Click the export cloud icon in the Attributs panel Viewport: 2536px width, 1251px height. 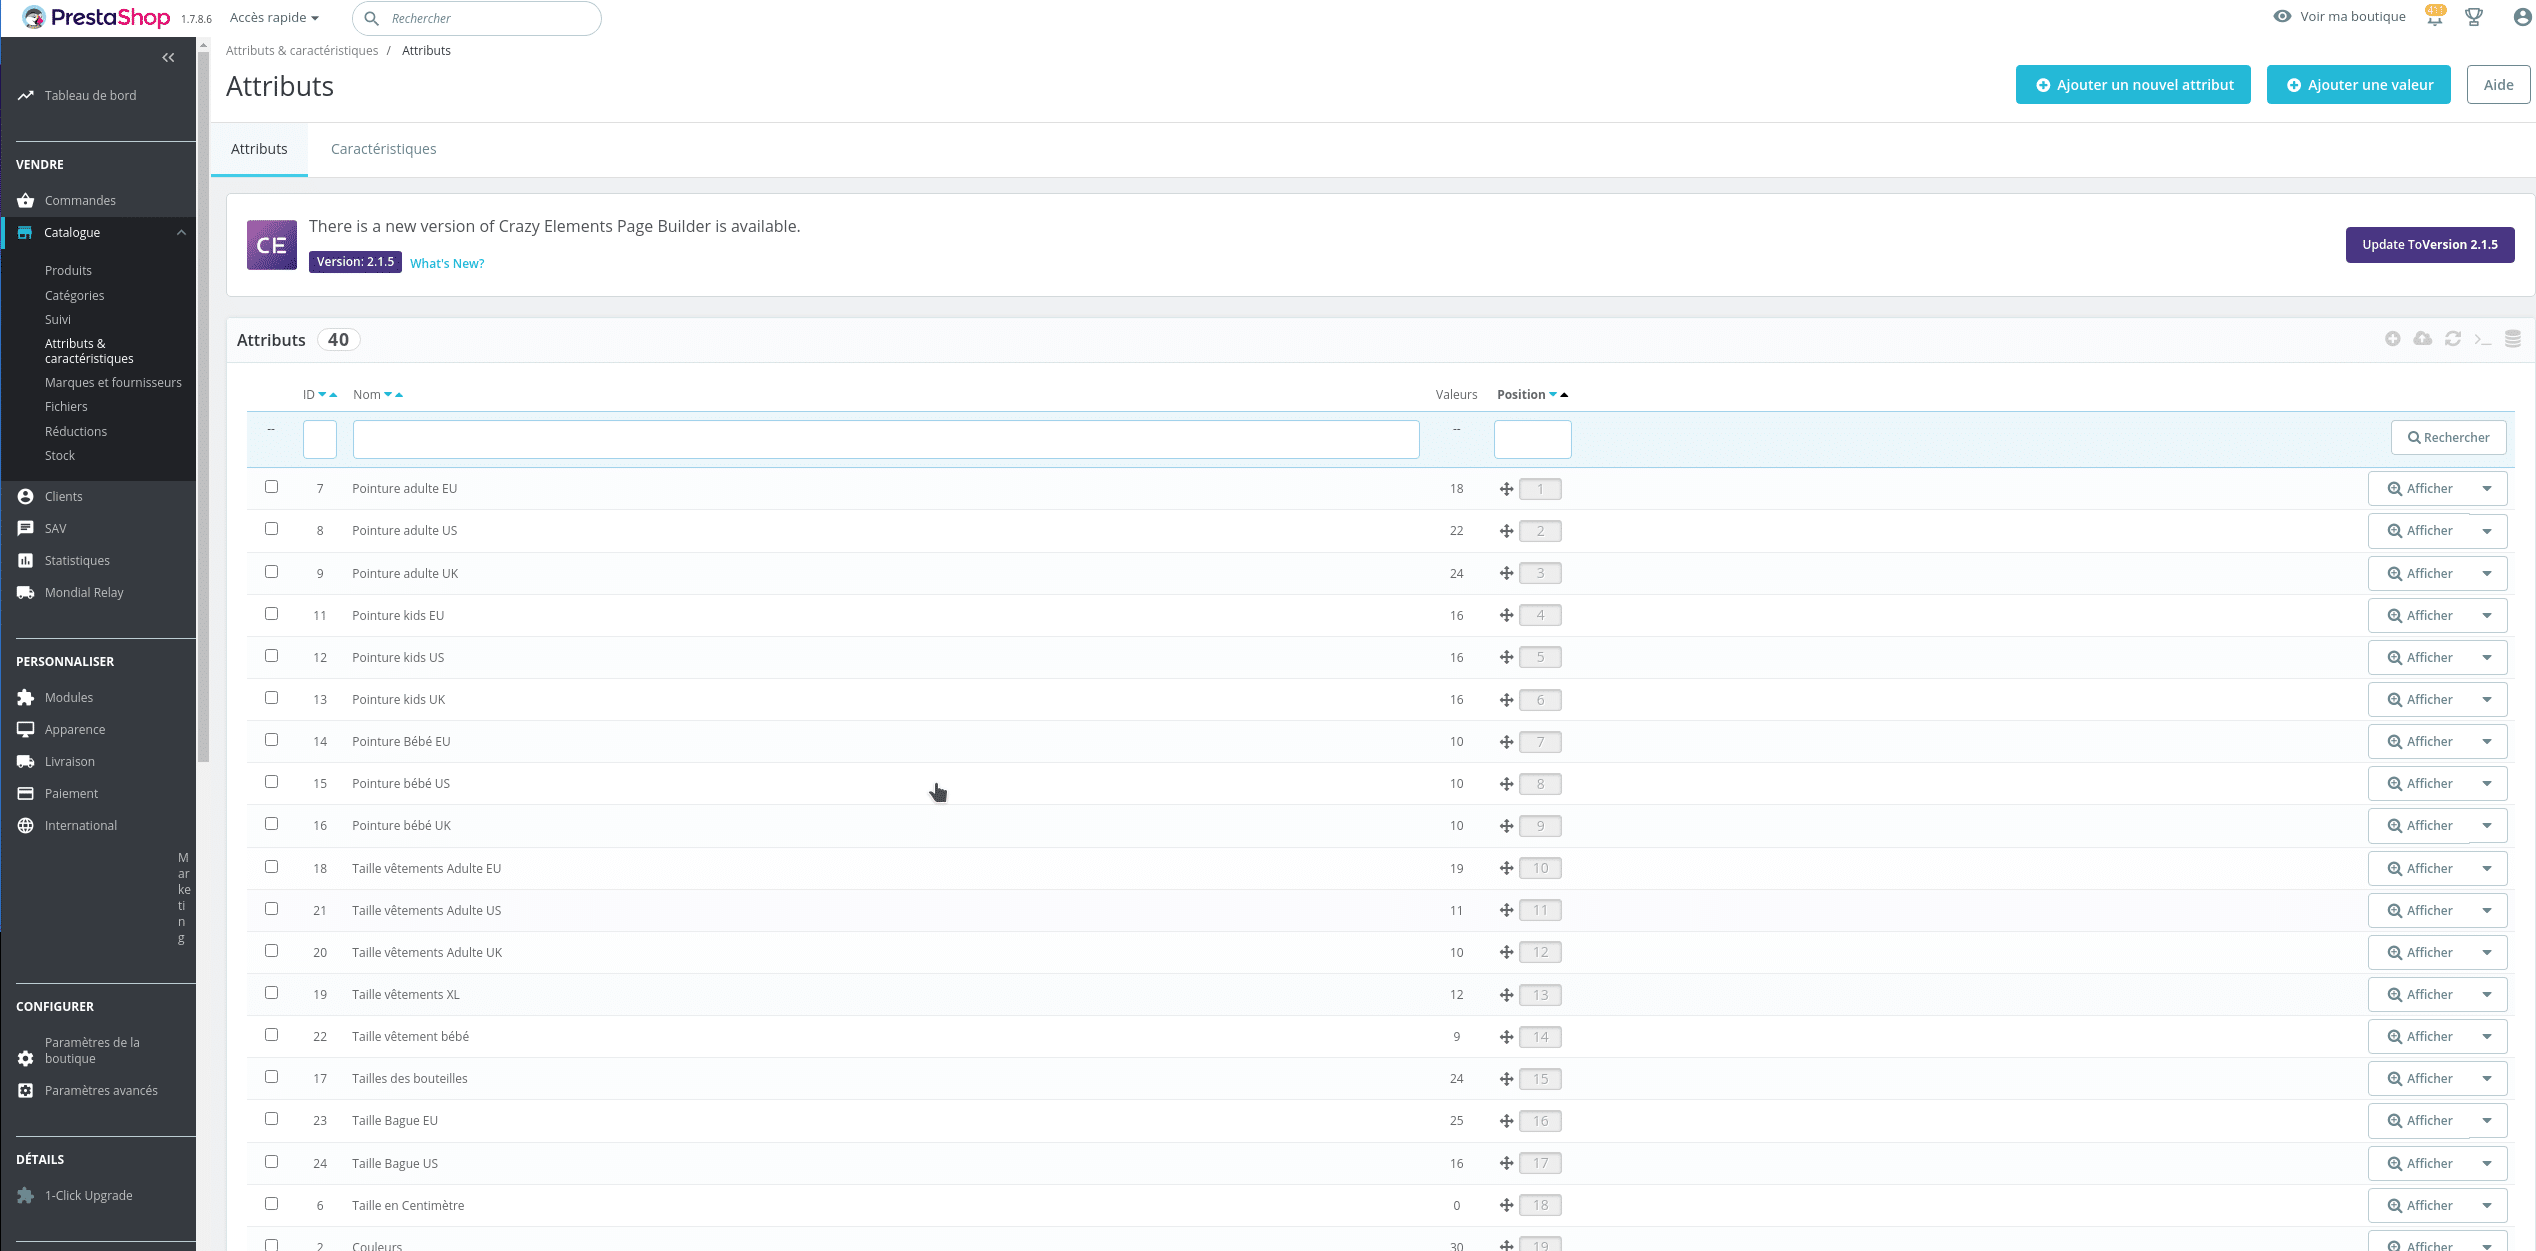[2422, 339]
